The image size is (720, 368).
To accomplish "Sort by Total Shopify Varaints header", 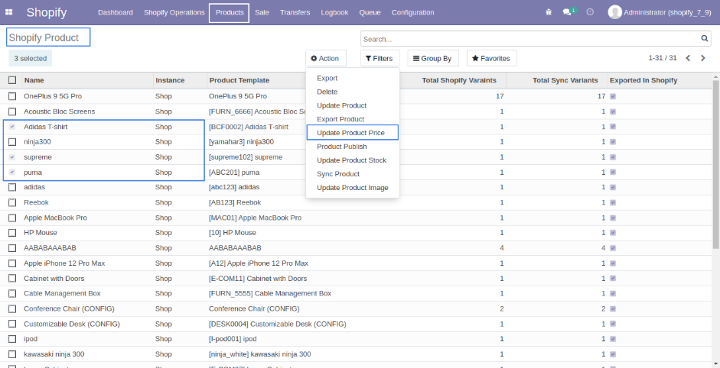I will point(459,80).
